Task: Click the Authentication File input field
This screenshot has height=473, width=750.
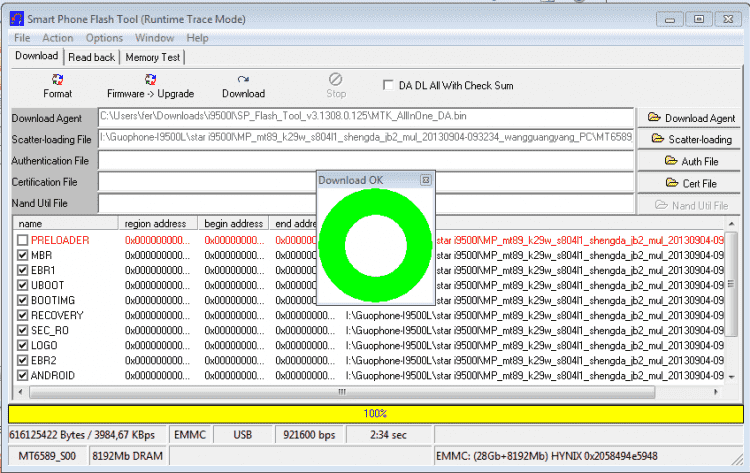Action: [x=366, y=160]
